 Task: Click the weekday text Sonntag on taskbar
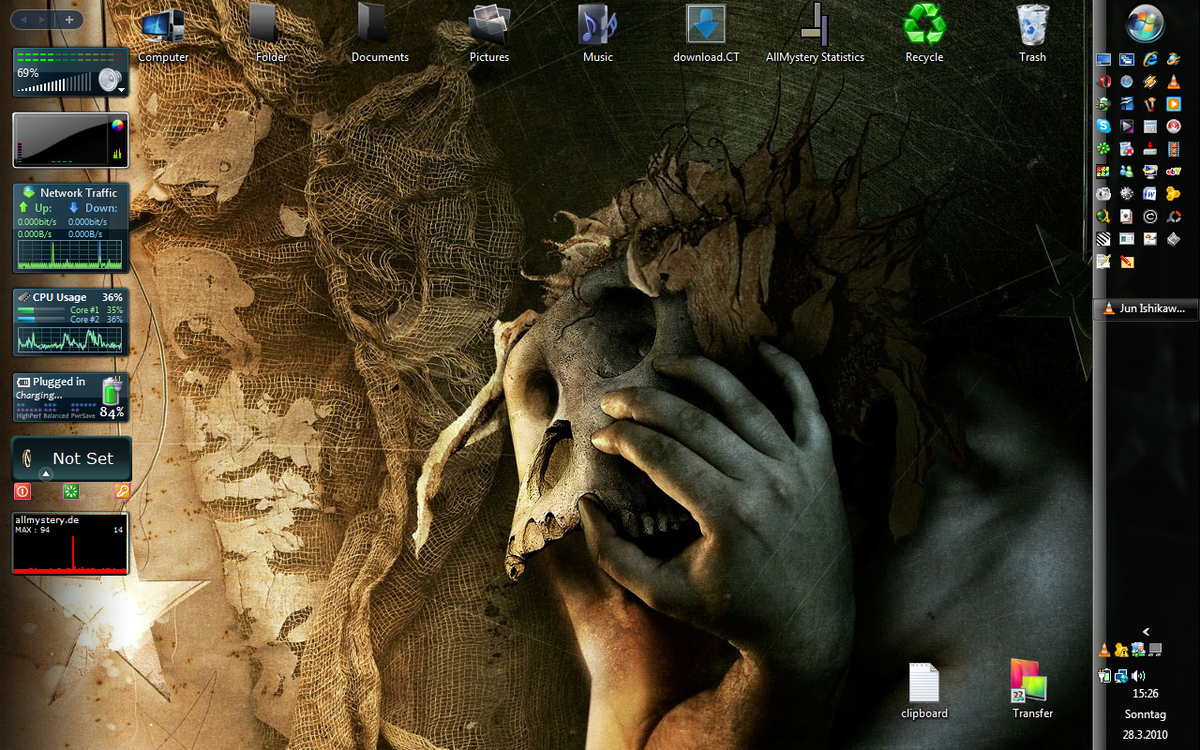(1145, 715)
